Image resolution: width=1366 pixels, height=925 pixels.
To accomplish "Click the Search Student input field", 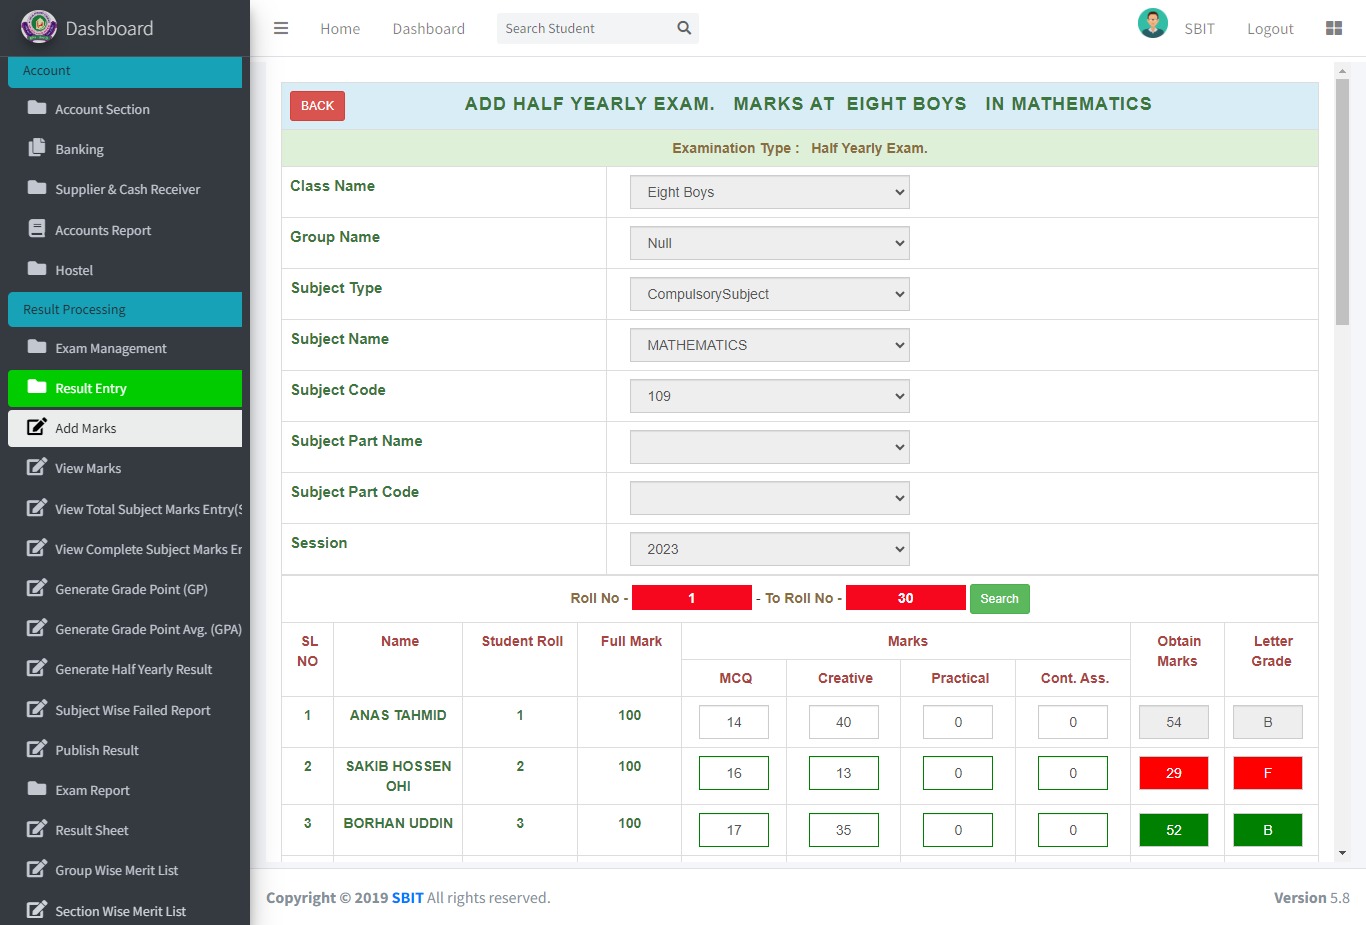I will tap(585, 28).
